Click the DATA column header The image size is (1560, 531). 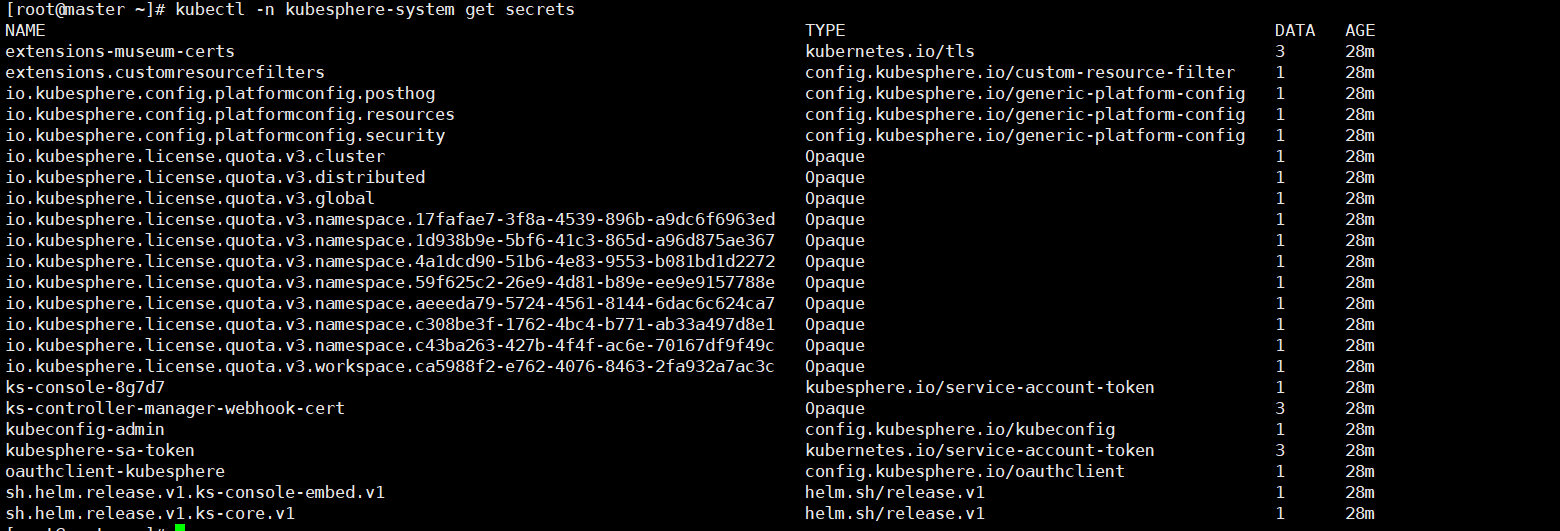[x=1295, y=31]
